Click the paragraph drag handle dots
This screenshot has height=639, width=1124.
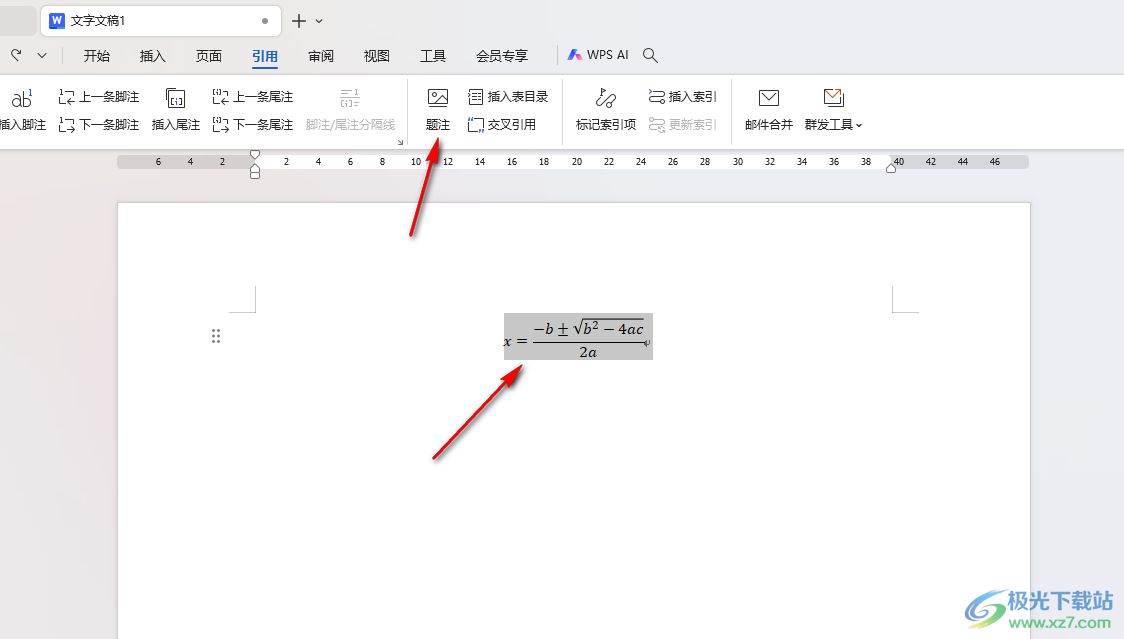tap(216, 336)
